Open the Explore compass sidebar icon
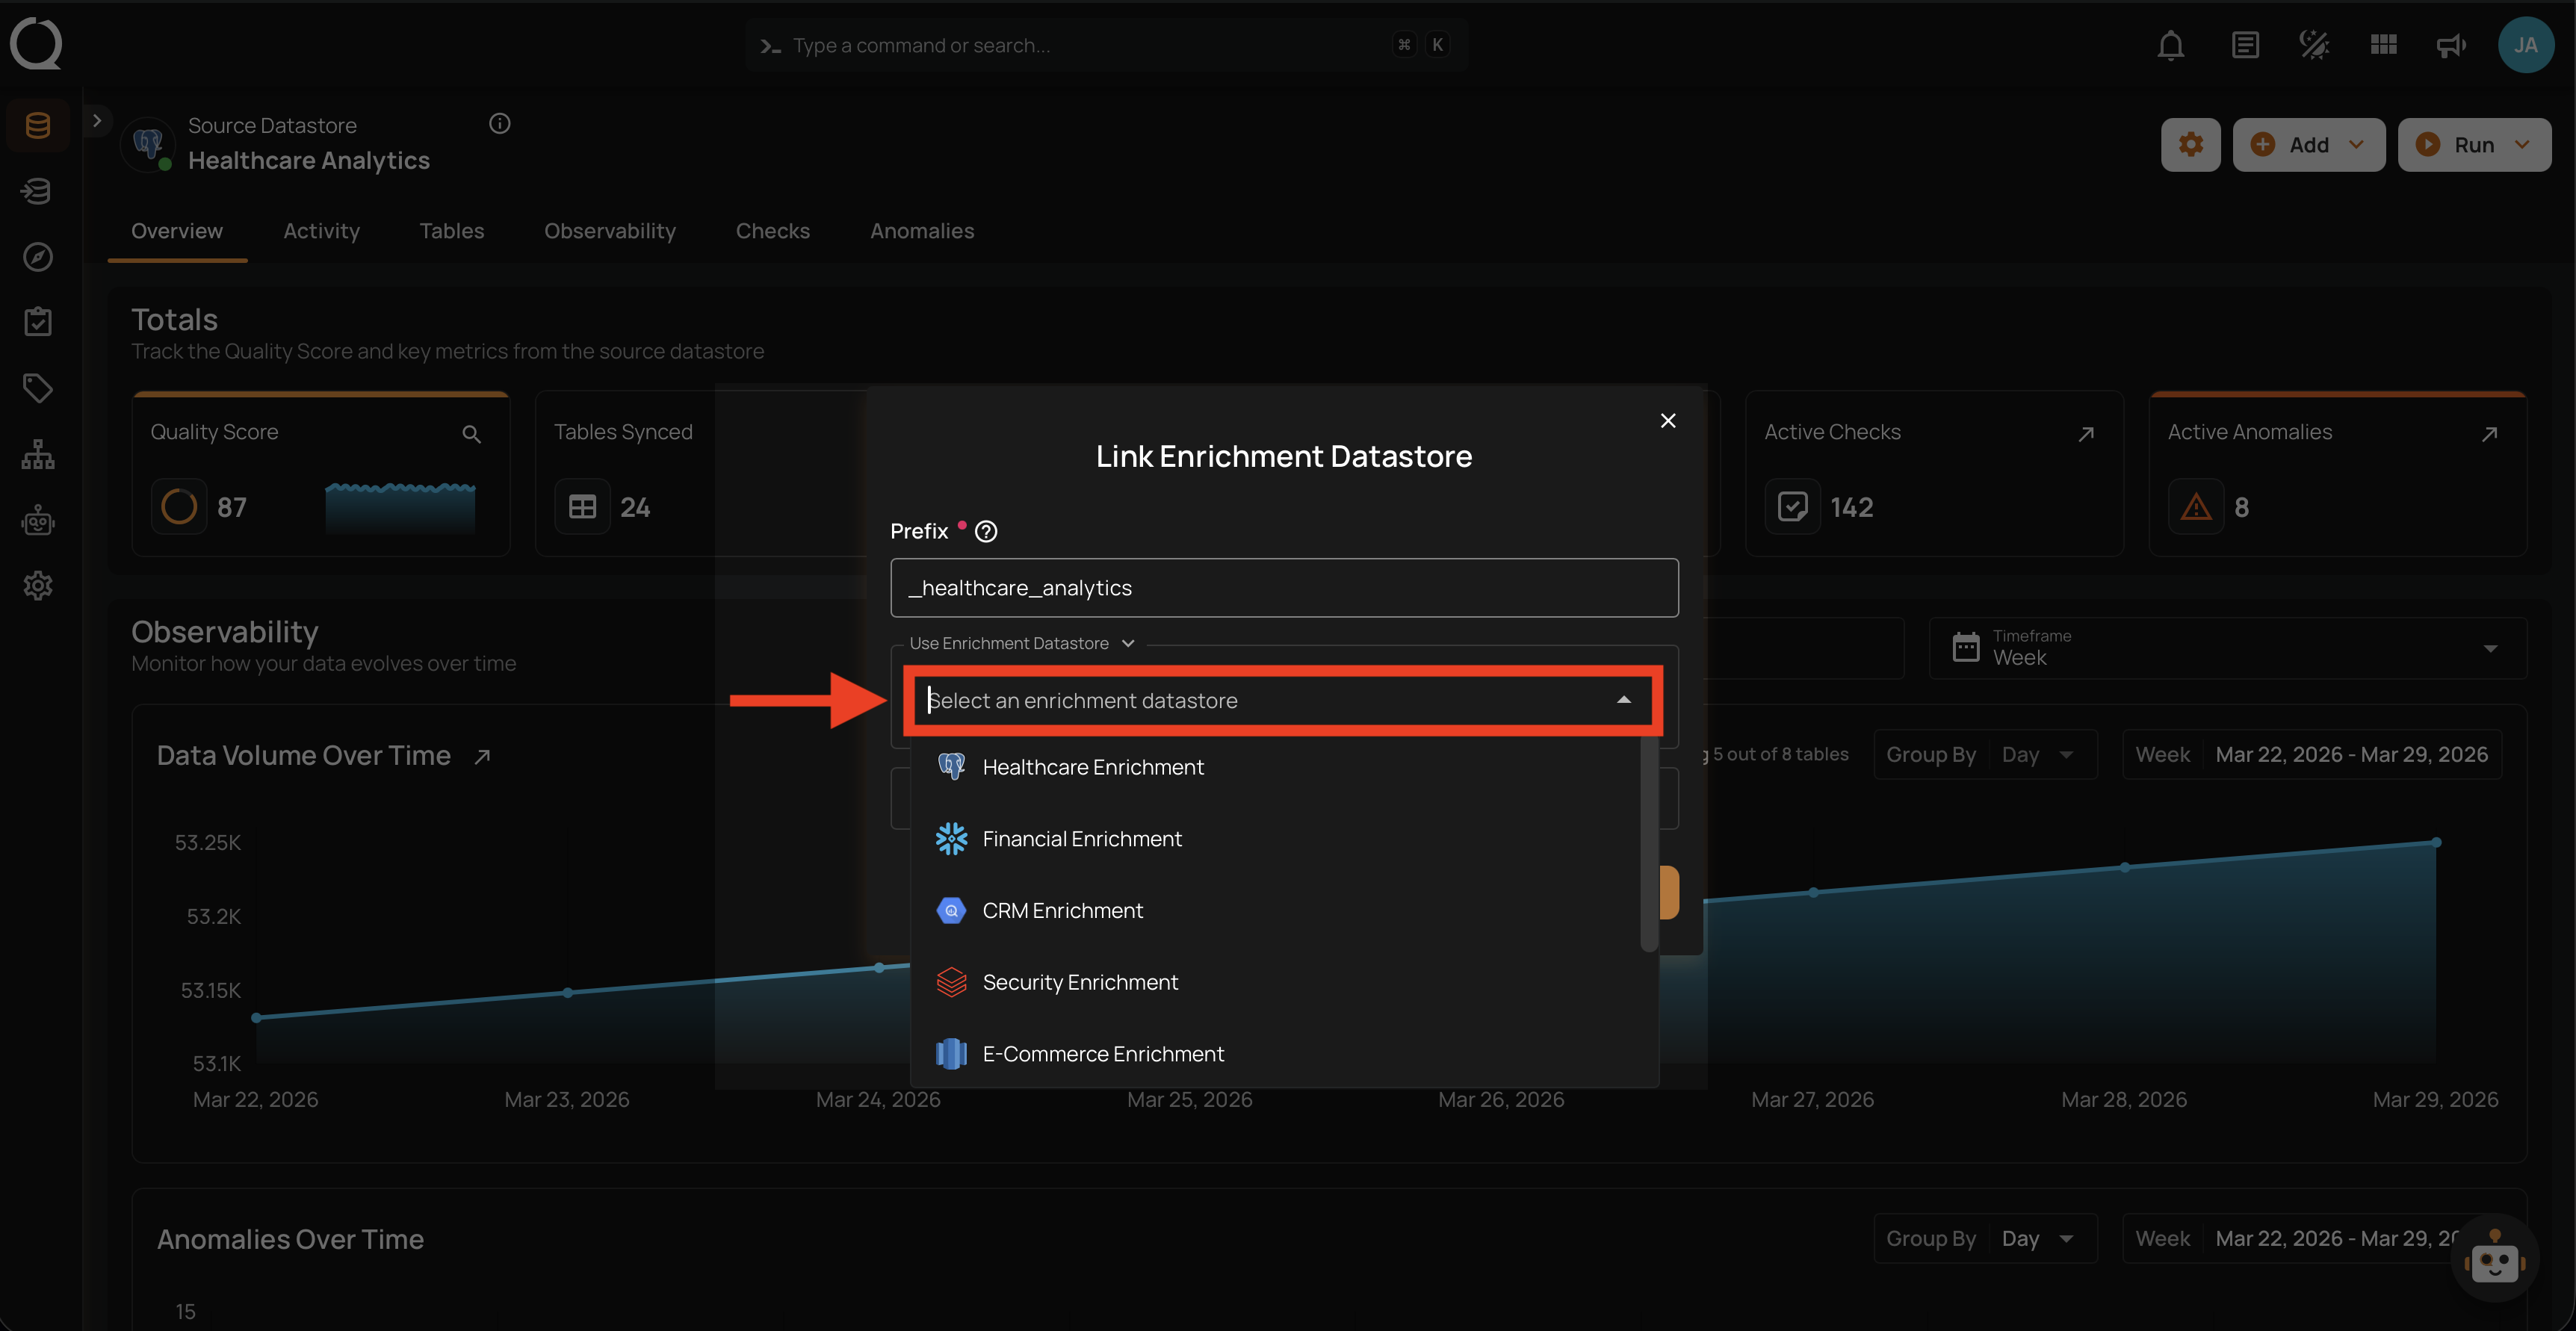 point(38,257)
